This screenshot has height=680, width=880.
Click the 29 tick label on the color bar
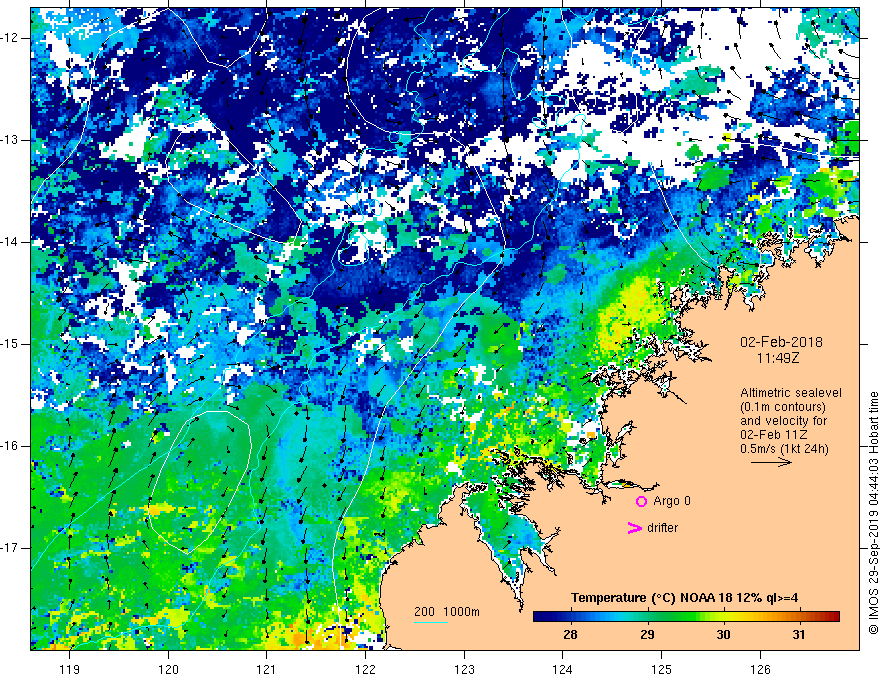[647, 635]
